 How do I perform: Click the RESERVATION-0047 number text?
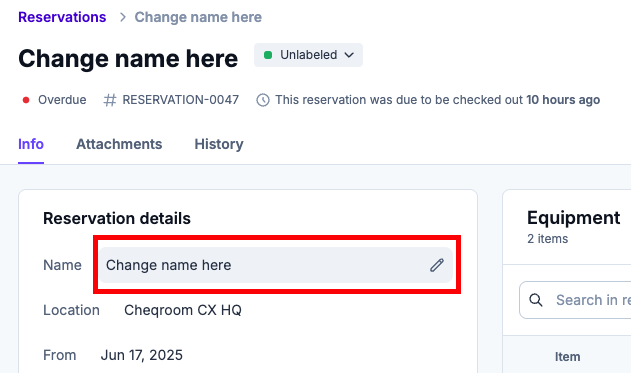click(181, 100)
